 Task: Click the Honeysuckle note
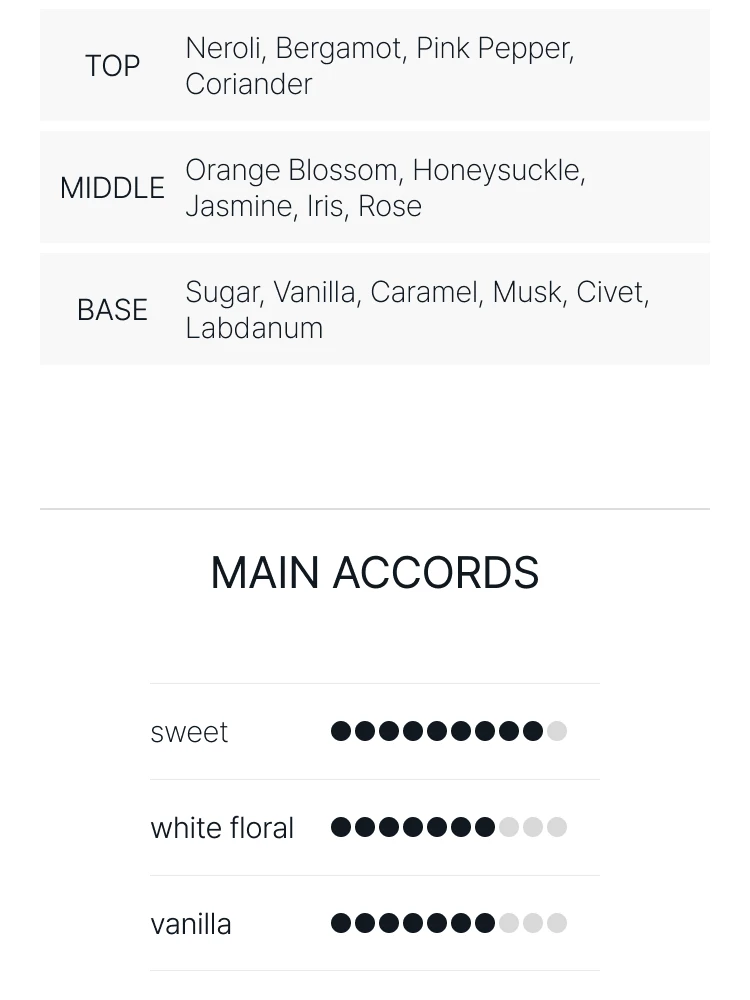(497, 170)
